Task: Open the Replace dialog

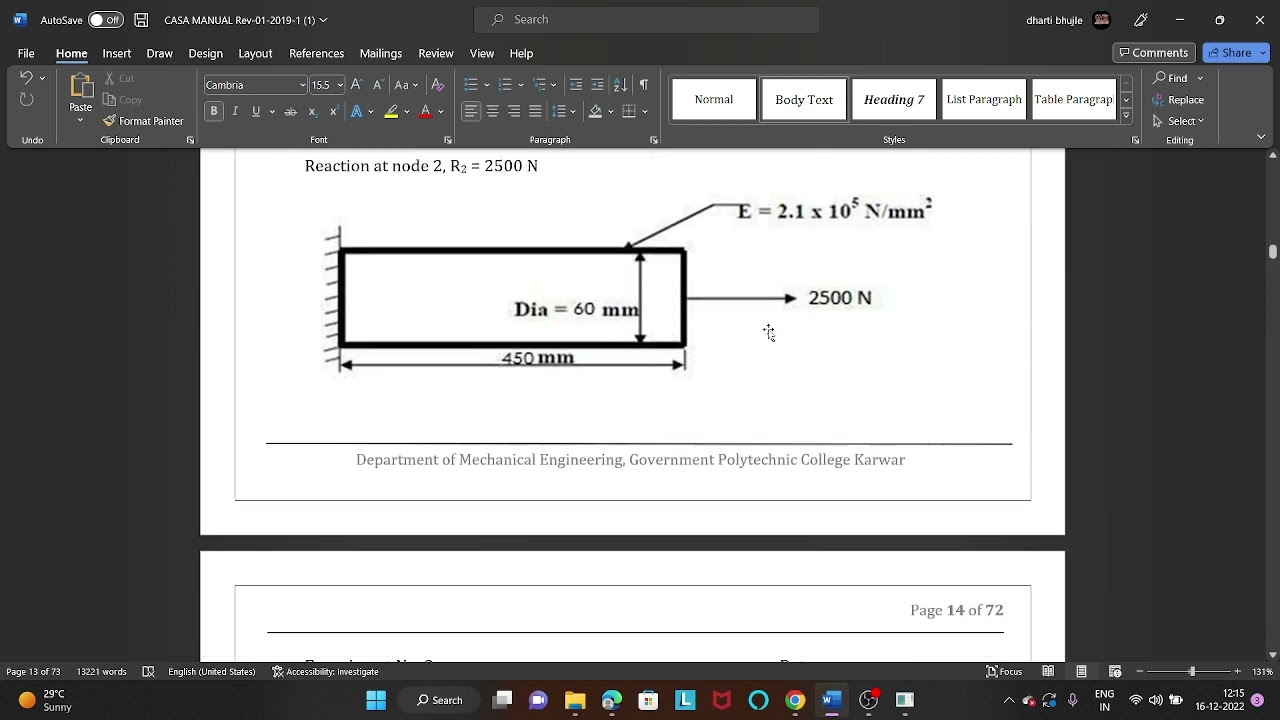Action: (x=1178, y=100)
